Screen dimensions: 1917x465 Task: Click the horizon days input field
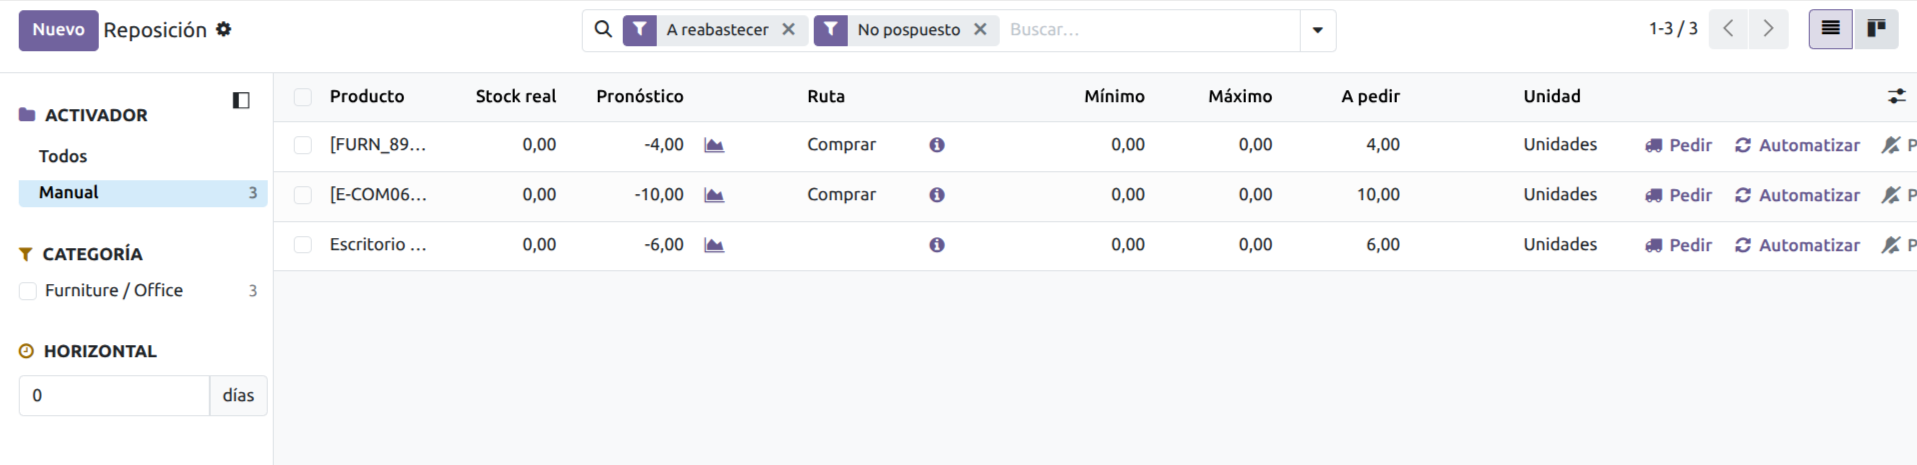pos(114,396)
